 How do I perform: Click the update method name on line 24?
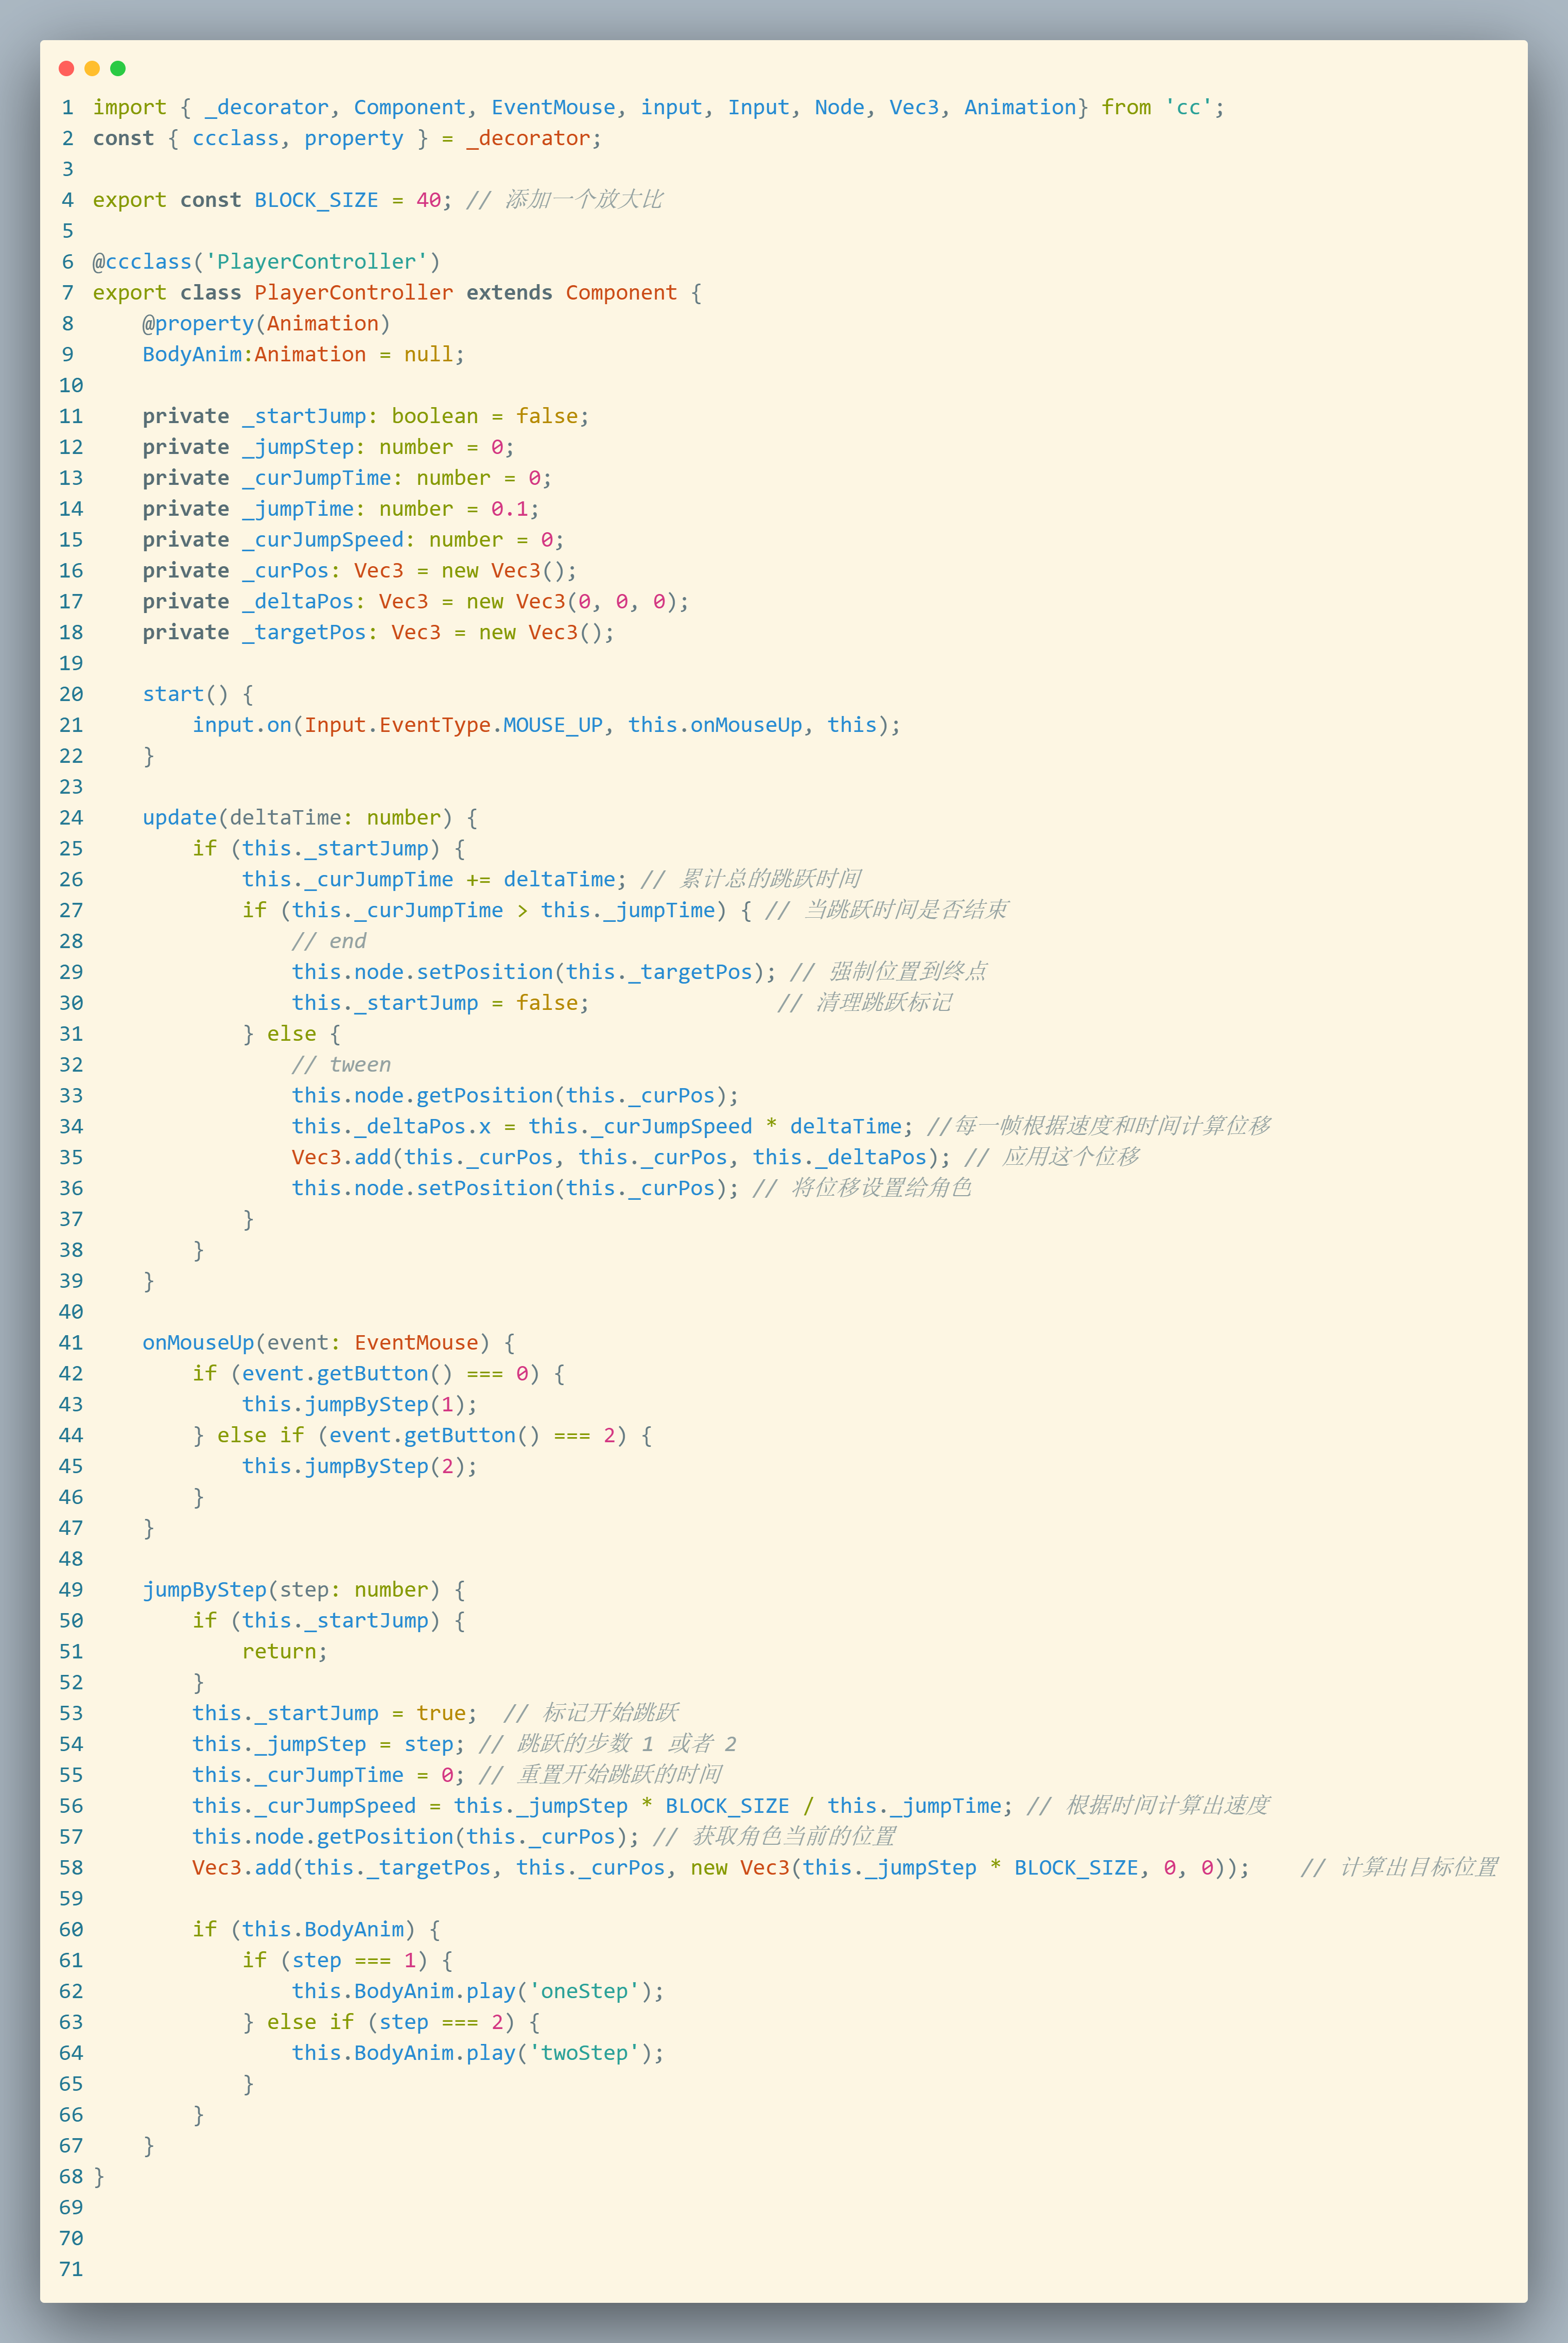179,817
